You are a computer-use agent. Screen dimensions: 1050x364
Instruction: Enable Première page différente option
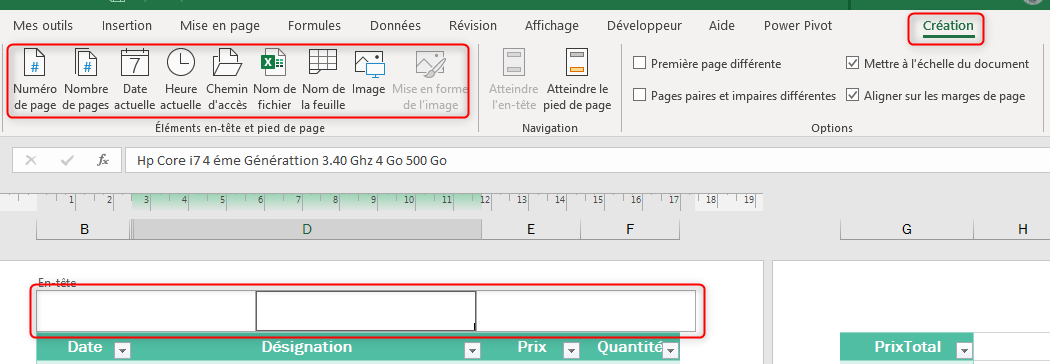pos(707,64)
